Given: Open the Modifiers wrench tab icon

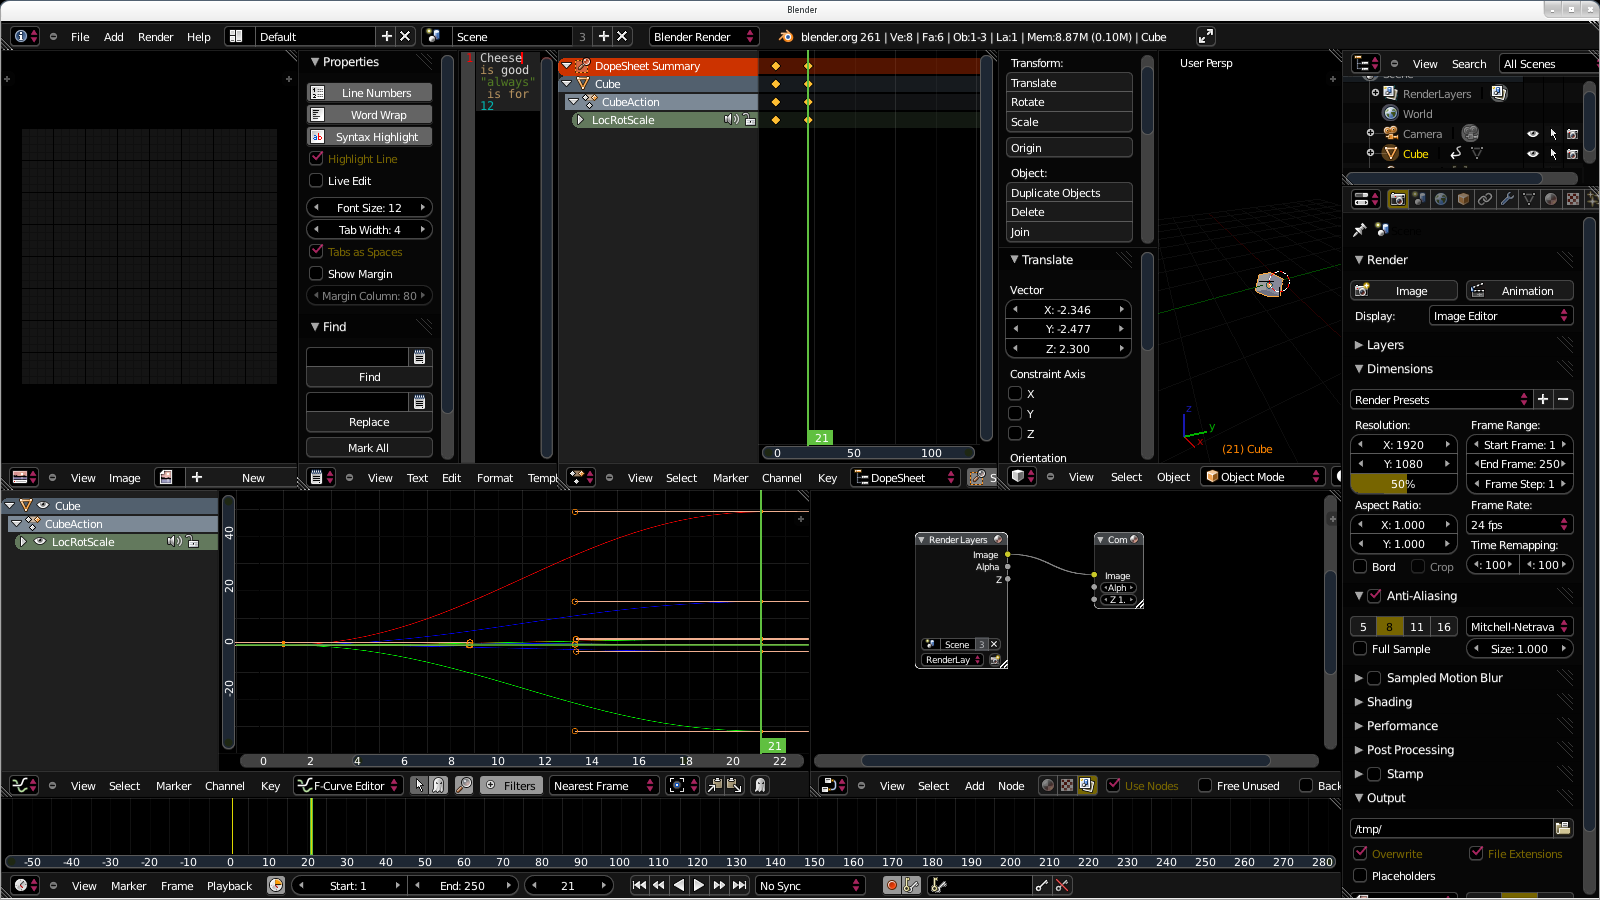Looking at the screenshot, I should pos(1507,199).
